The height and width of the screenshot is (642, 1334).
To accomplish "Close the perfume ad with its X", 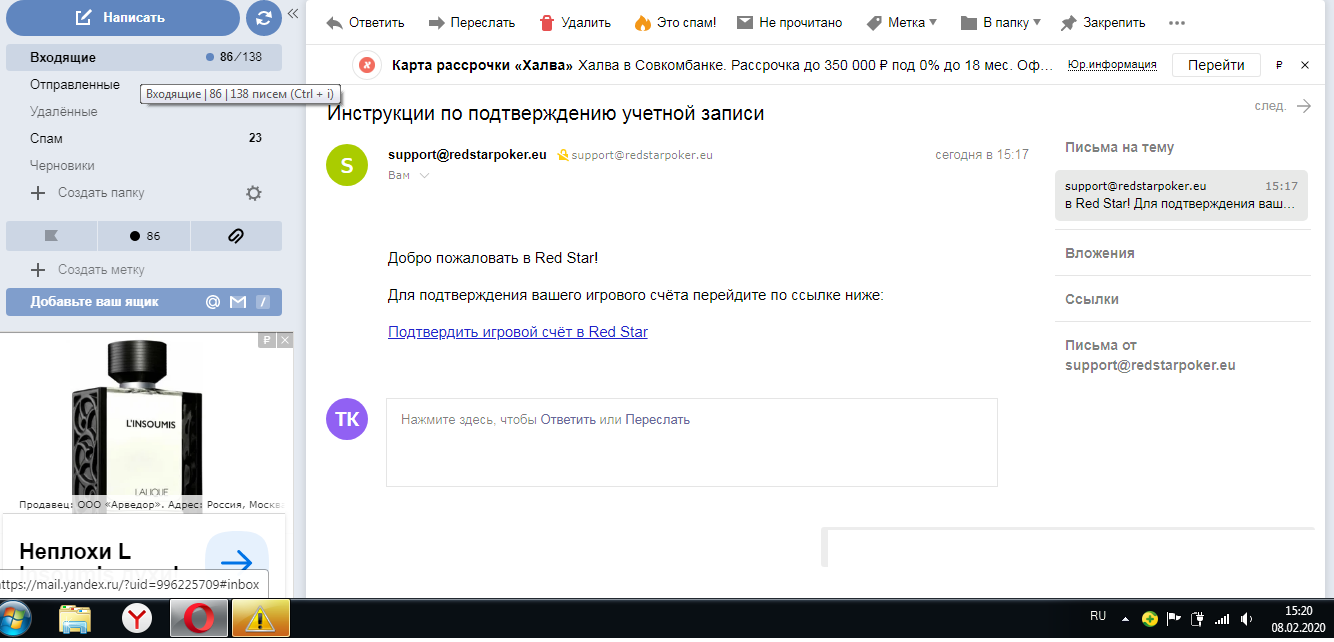I will coord(285,341).
